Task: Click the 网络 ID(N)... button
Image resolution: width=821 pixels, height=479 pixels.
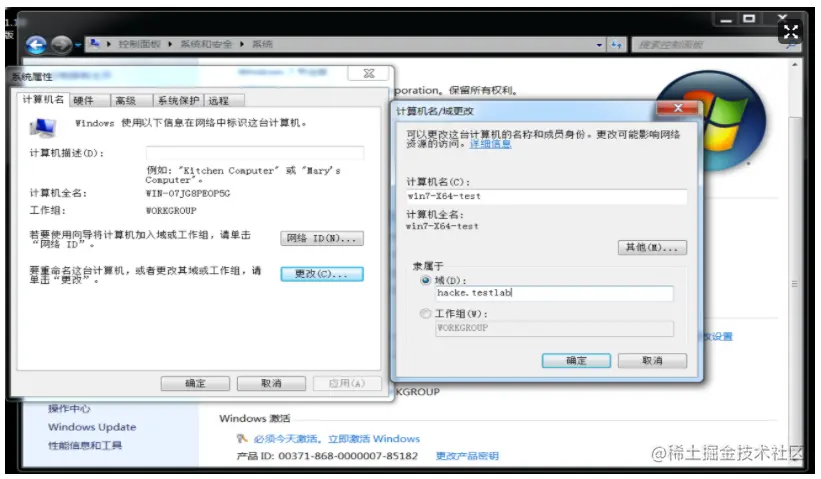Action: pos(321,238)
